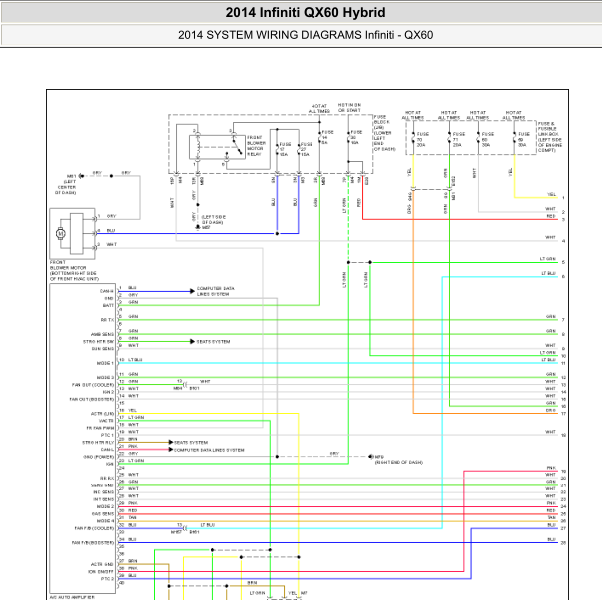The width and height of the screenshot is (602, 600).
Task: Select the 'STRG HTR SW' pin label
Action: [98, 341]
